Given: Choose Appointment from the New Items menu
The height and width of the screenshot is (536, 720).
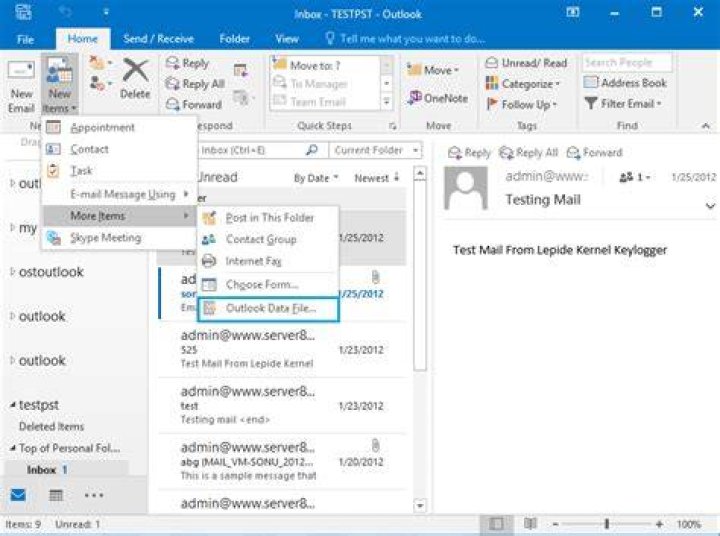Looking at the screenshot, I should (118, 127).
